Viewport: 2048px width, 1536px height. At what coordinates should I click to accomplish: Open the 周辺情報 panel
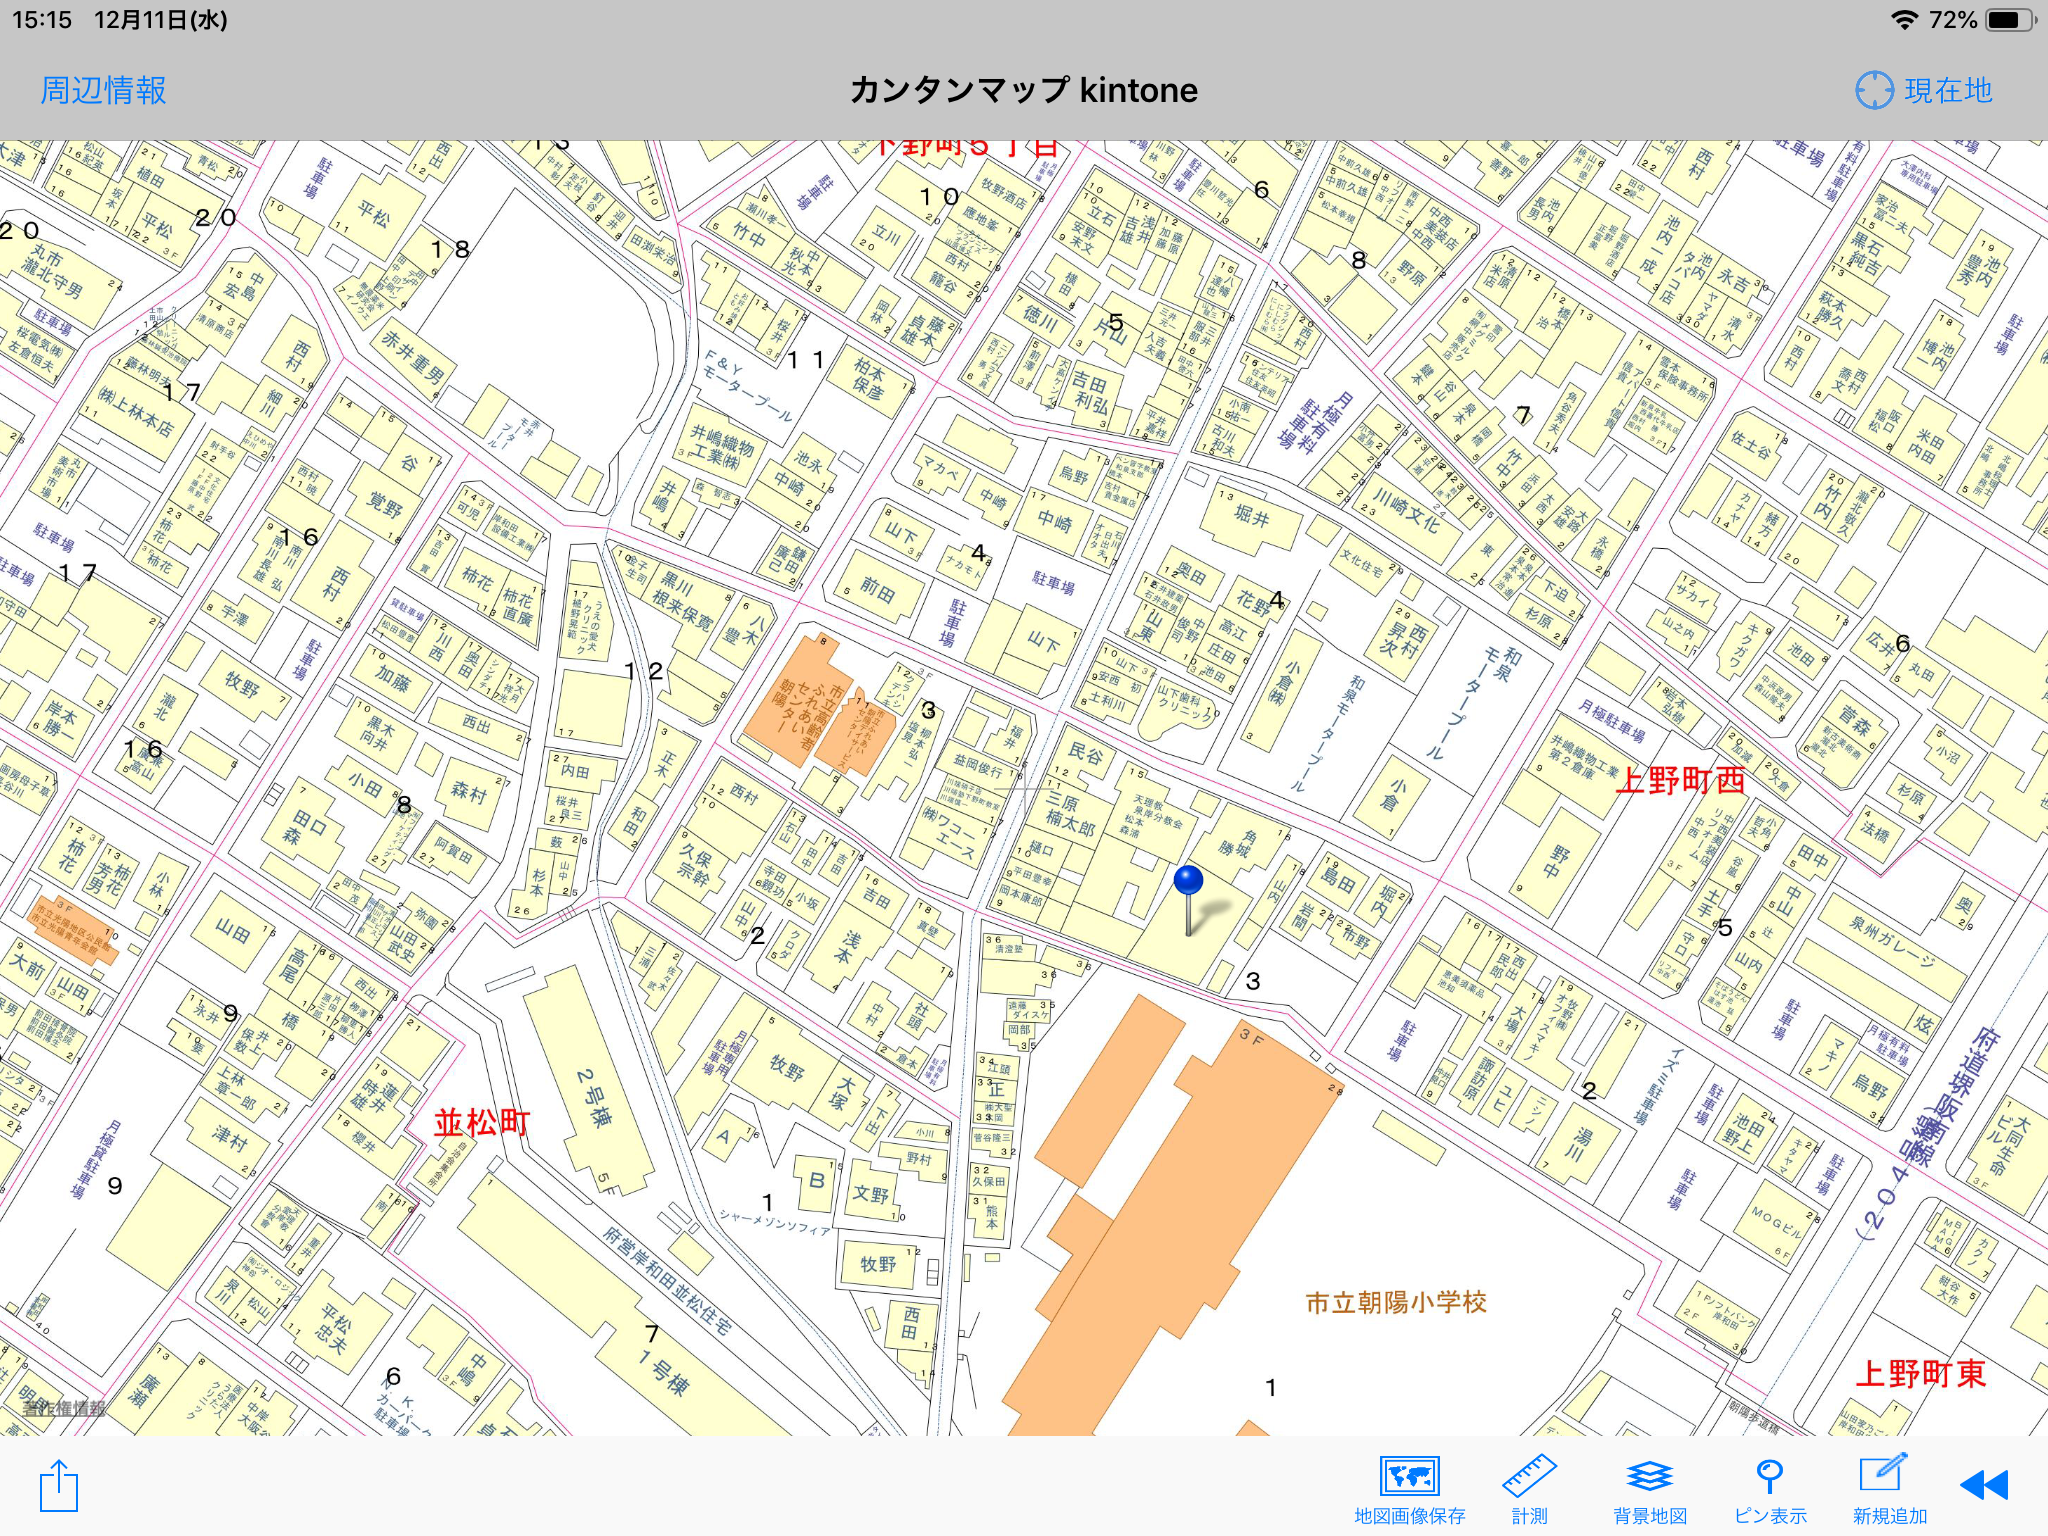coord(103,90)
